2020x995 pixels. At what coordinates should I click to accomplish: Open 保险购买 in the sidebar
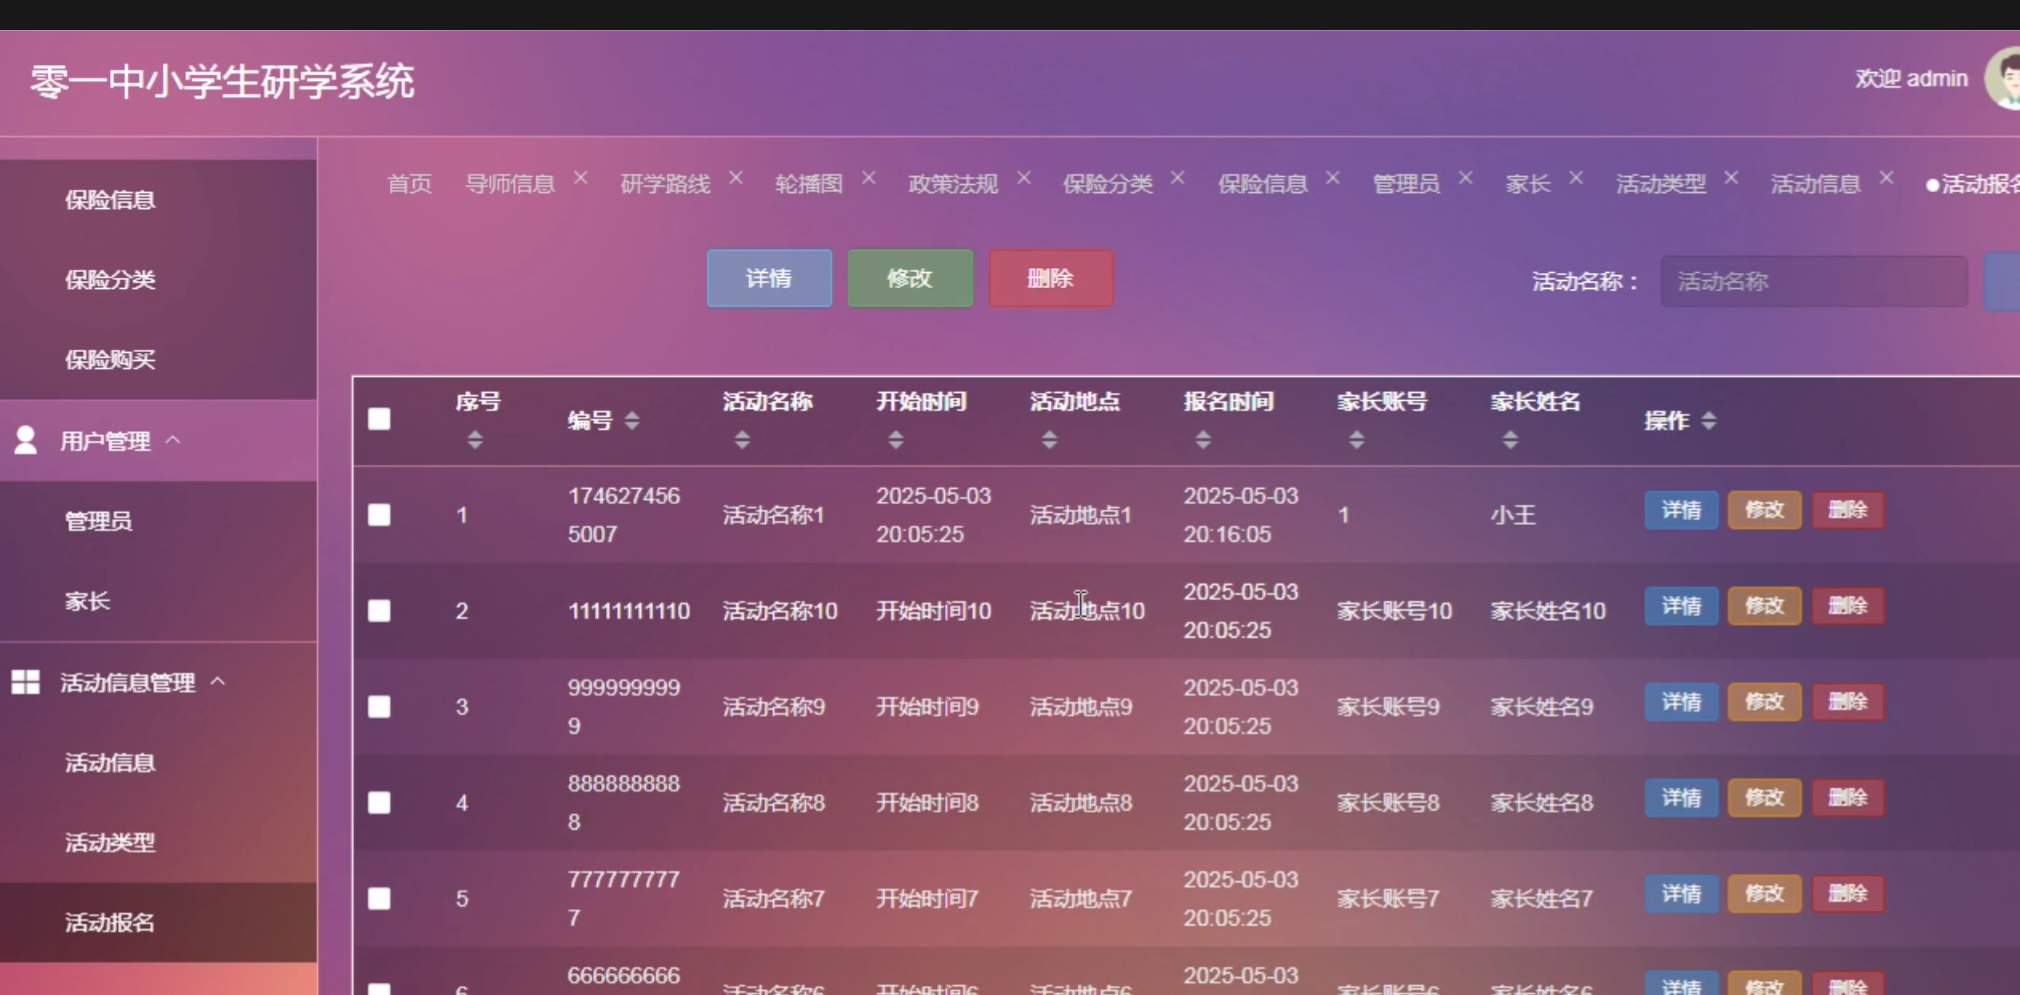tap(110, 360)
